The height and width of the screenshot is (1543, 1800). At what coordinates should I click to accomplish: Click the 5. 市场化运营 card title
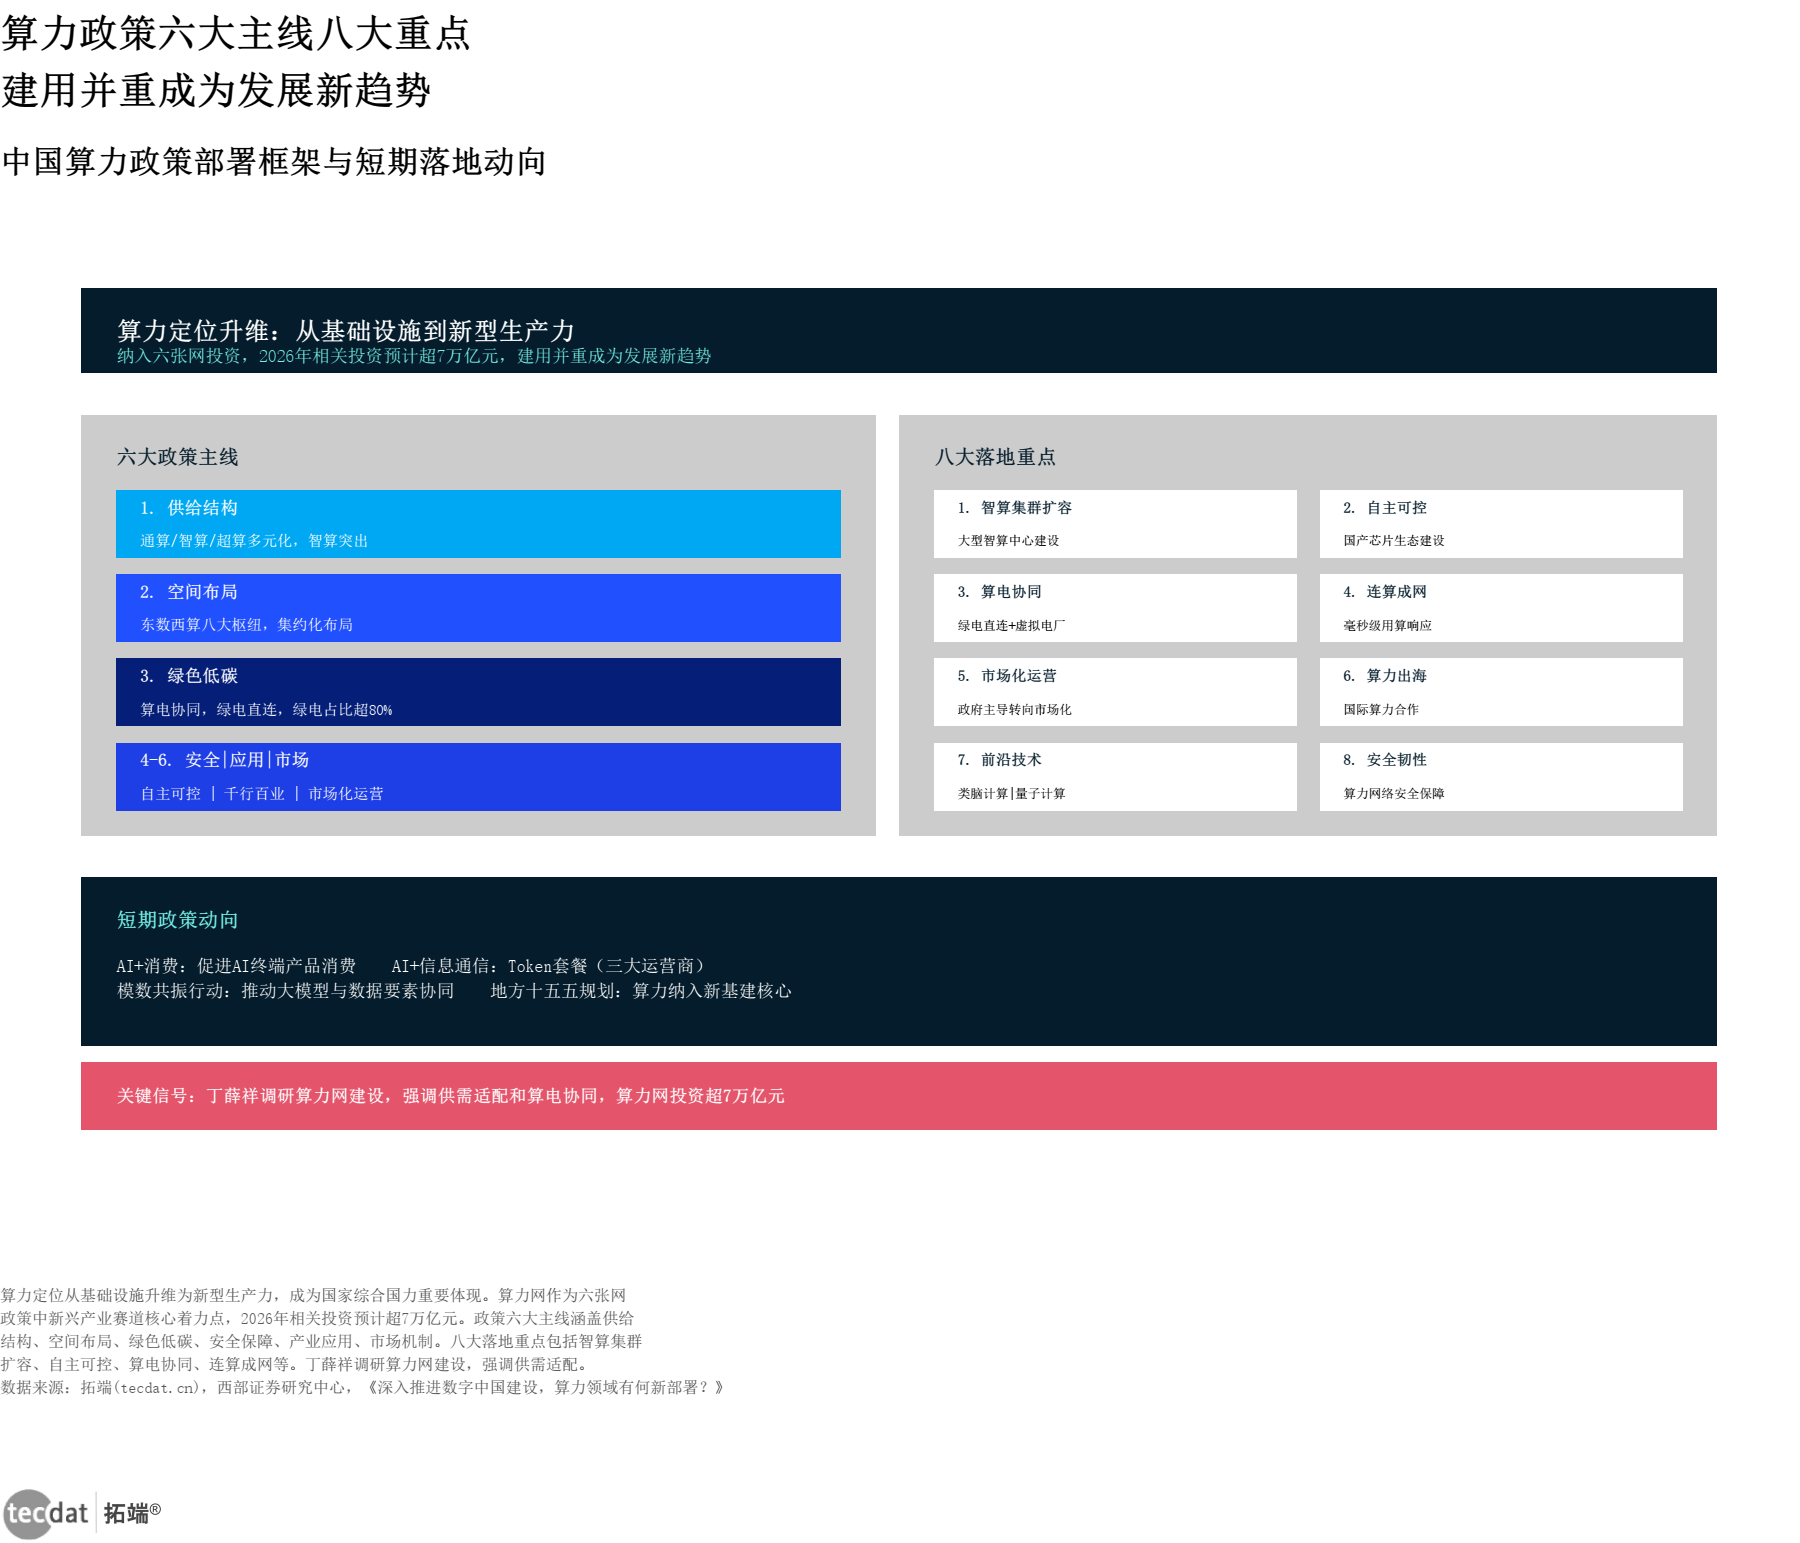pyautogui.click(x=1007, y=676)
